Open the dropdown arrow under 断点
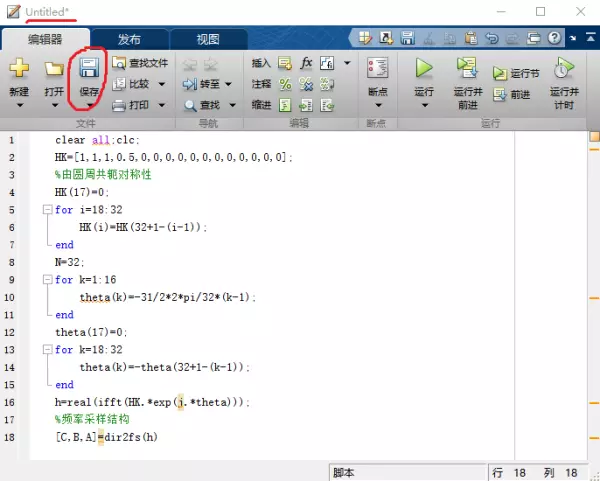 tap(378, 105)
